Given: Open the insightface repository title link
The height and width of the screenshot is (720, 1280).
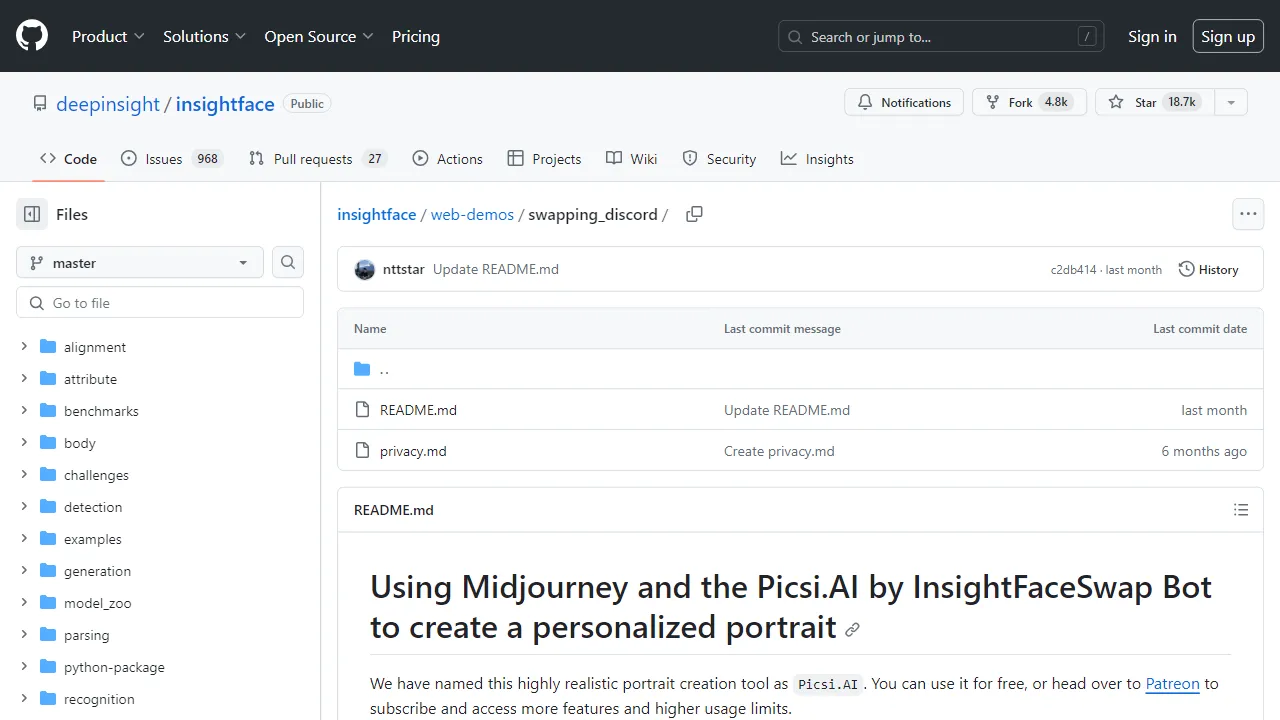Looking at the screenshot, I should 225,103.
